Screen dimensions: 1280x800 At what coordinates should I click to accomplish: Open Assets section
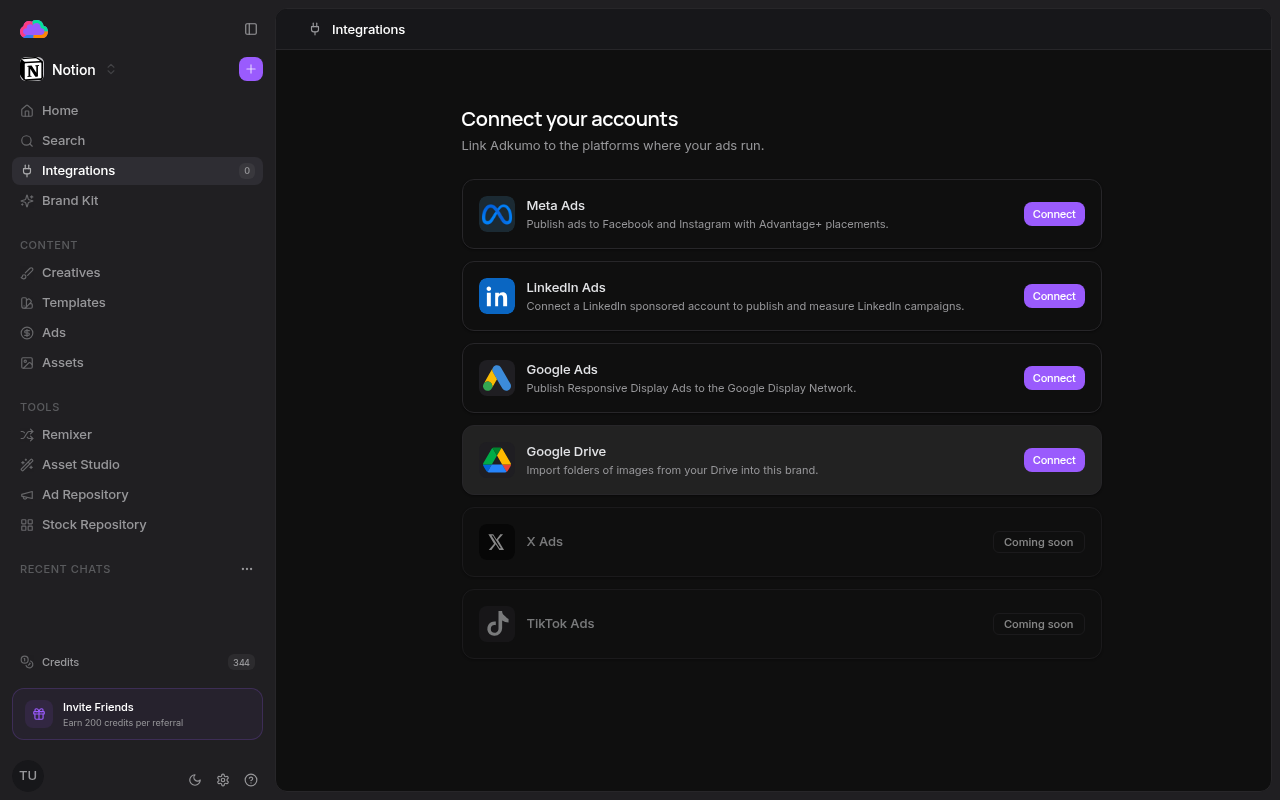point(137,363)
